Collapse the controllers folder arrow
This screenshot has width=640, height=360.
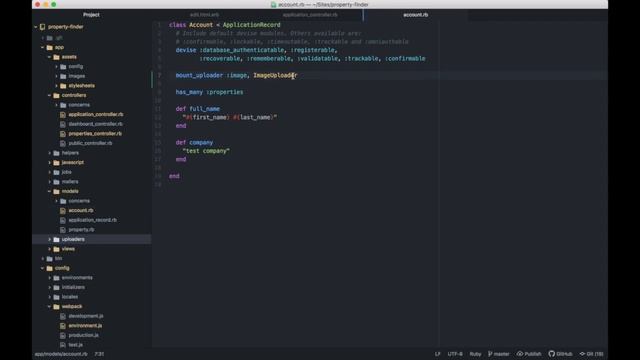[x=50, y=96]
